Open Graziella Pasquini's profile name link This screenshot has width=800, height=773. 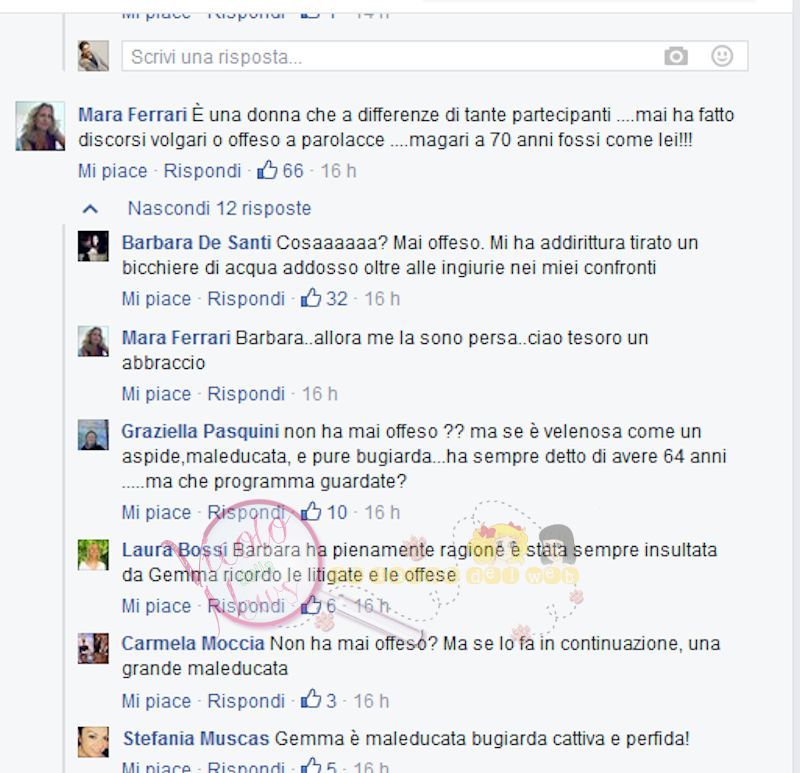tap(200, 431)
